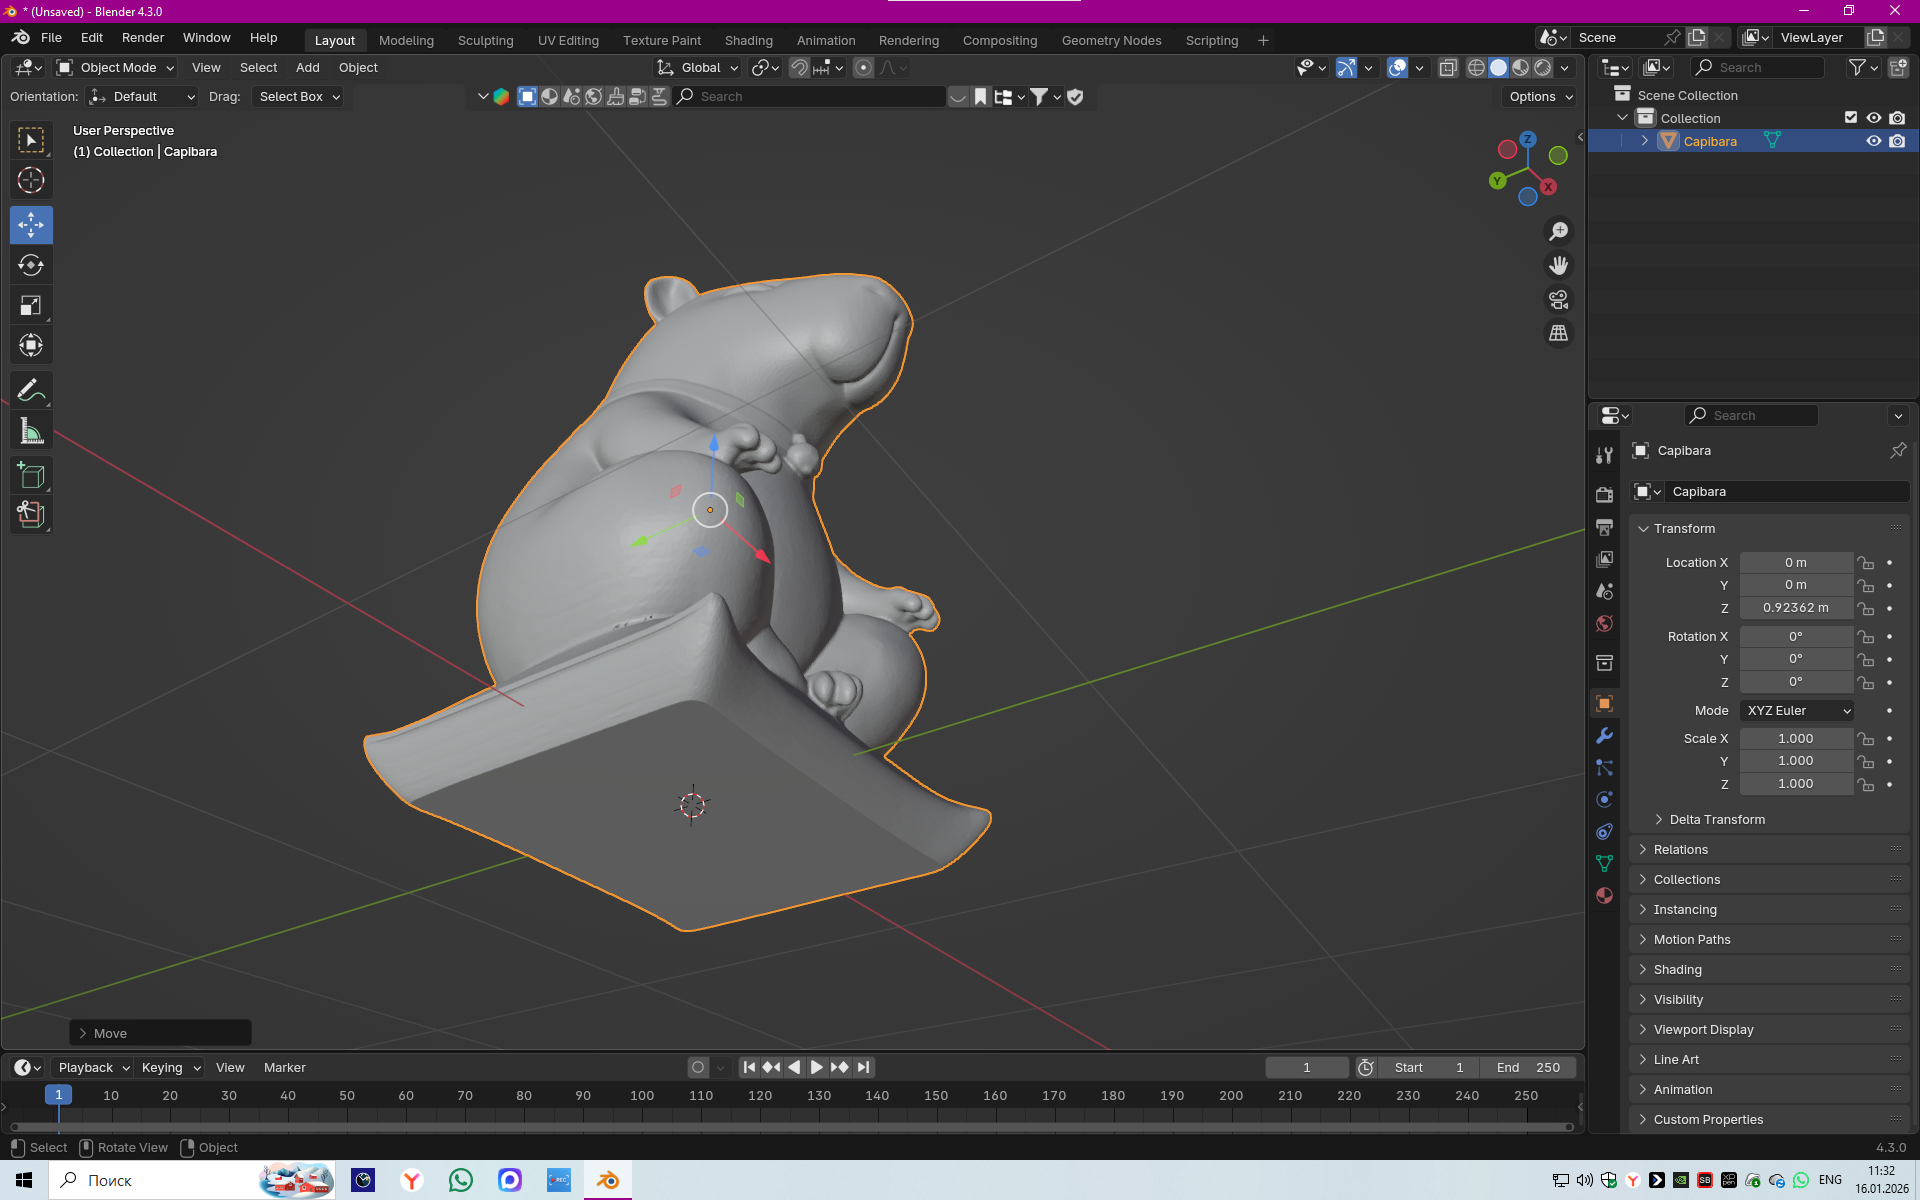Open the Render properties tab
This screenshot has height=1200, width=1920.
(1605, 495)
